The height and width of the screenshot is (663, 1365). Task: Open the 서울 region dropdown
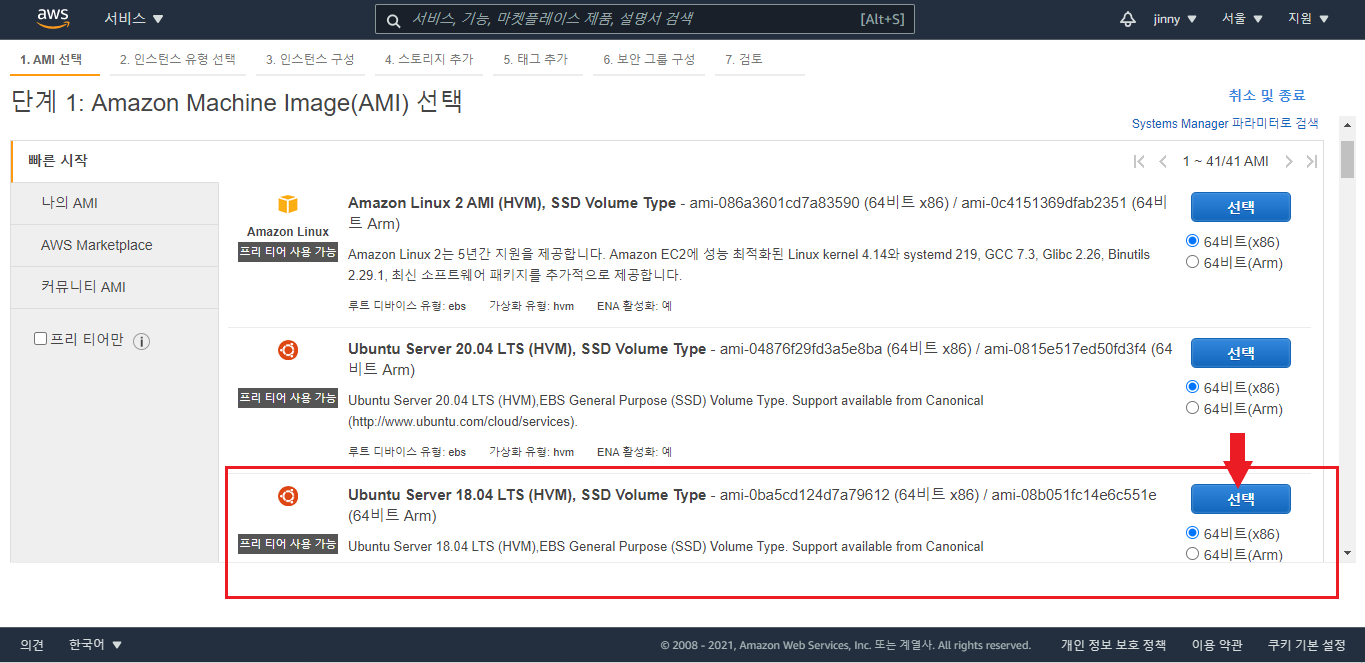pyautogui.click(x=1243, y=19)
